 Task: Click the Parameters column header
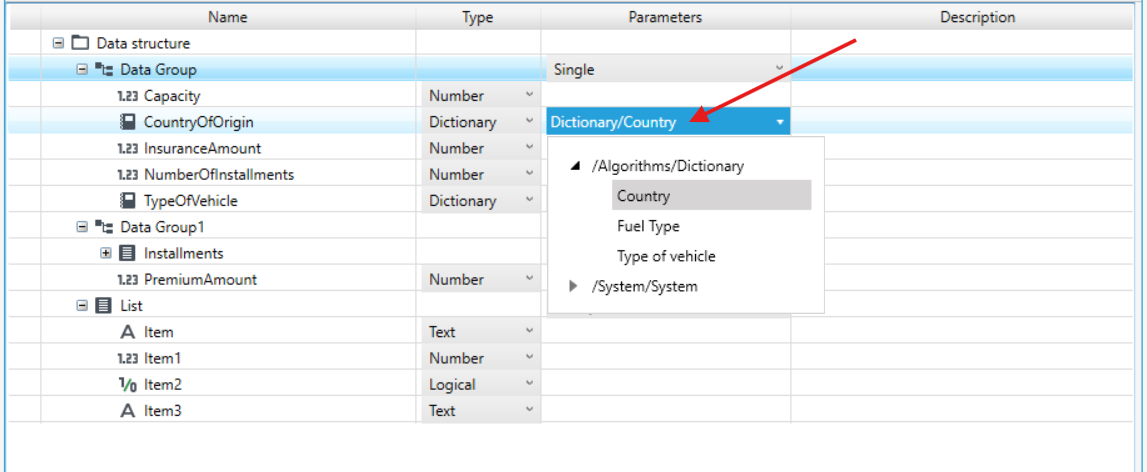(x=665, y=17)
